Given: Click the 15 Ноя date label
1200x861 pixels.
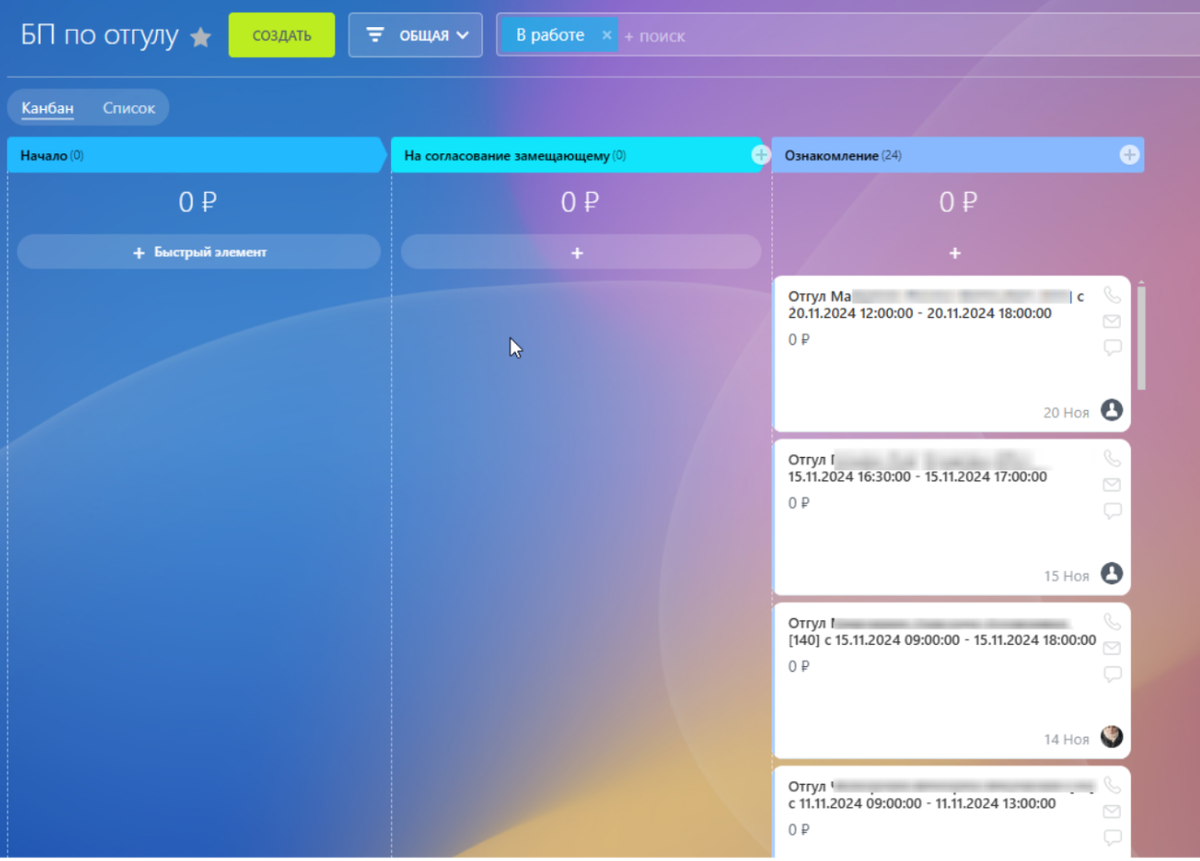Looking at the screenshot, I should coord(1066,576).
